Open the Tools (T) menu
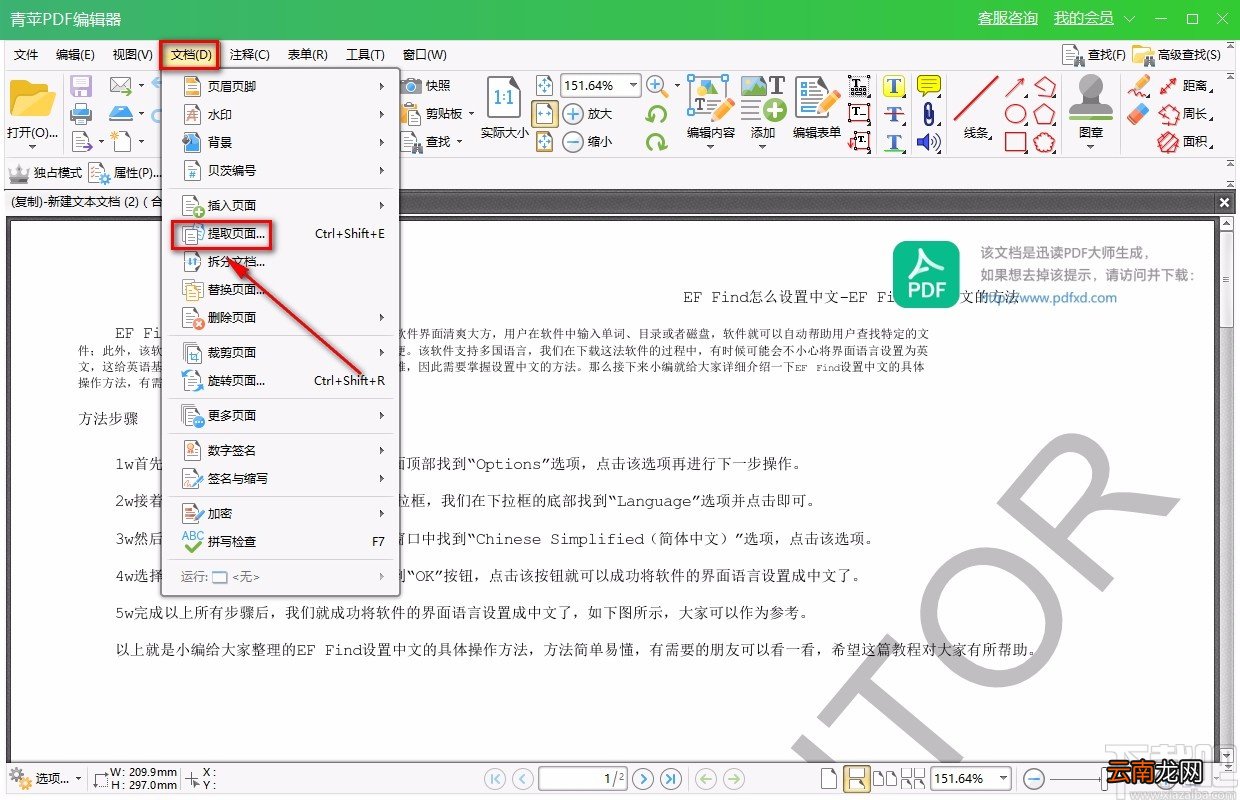Viewport: 1240px width, 800px height. click(365, 55)
